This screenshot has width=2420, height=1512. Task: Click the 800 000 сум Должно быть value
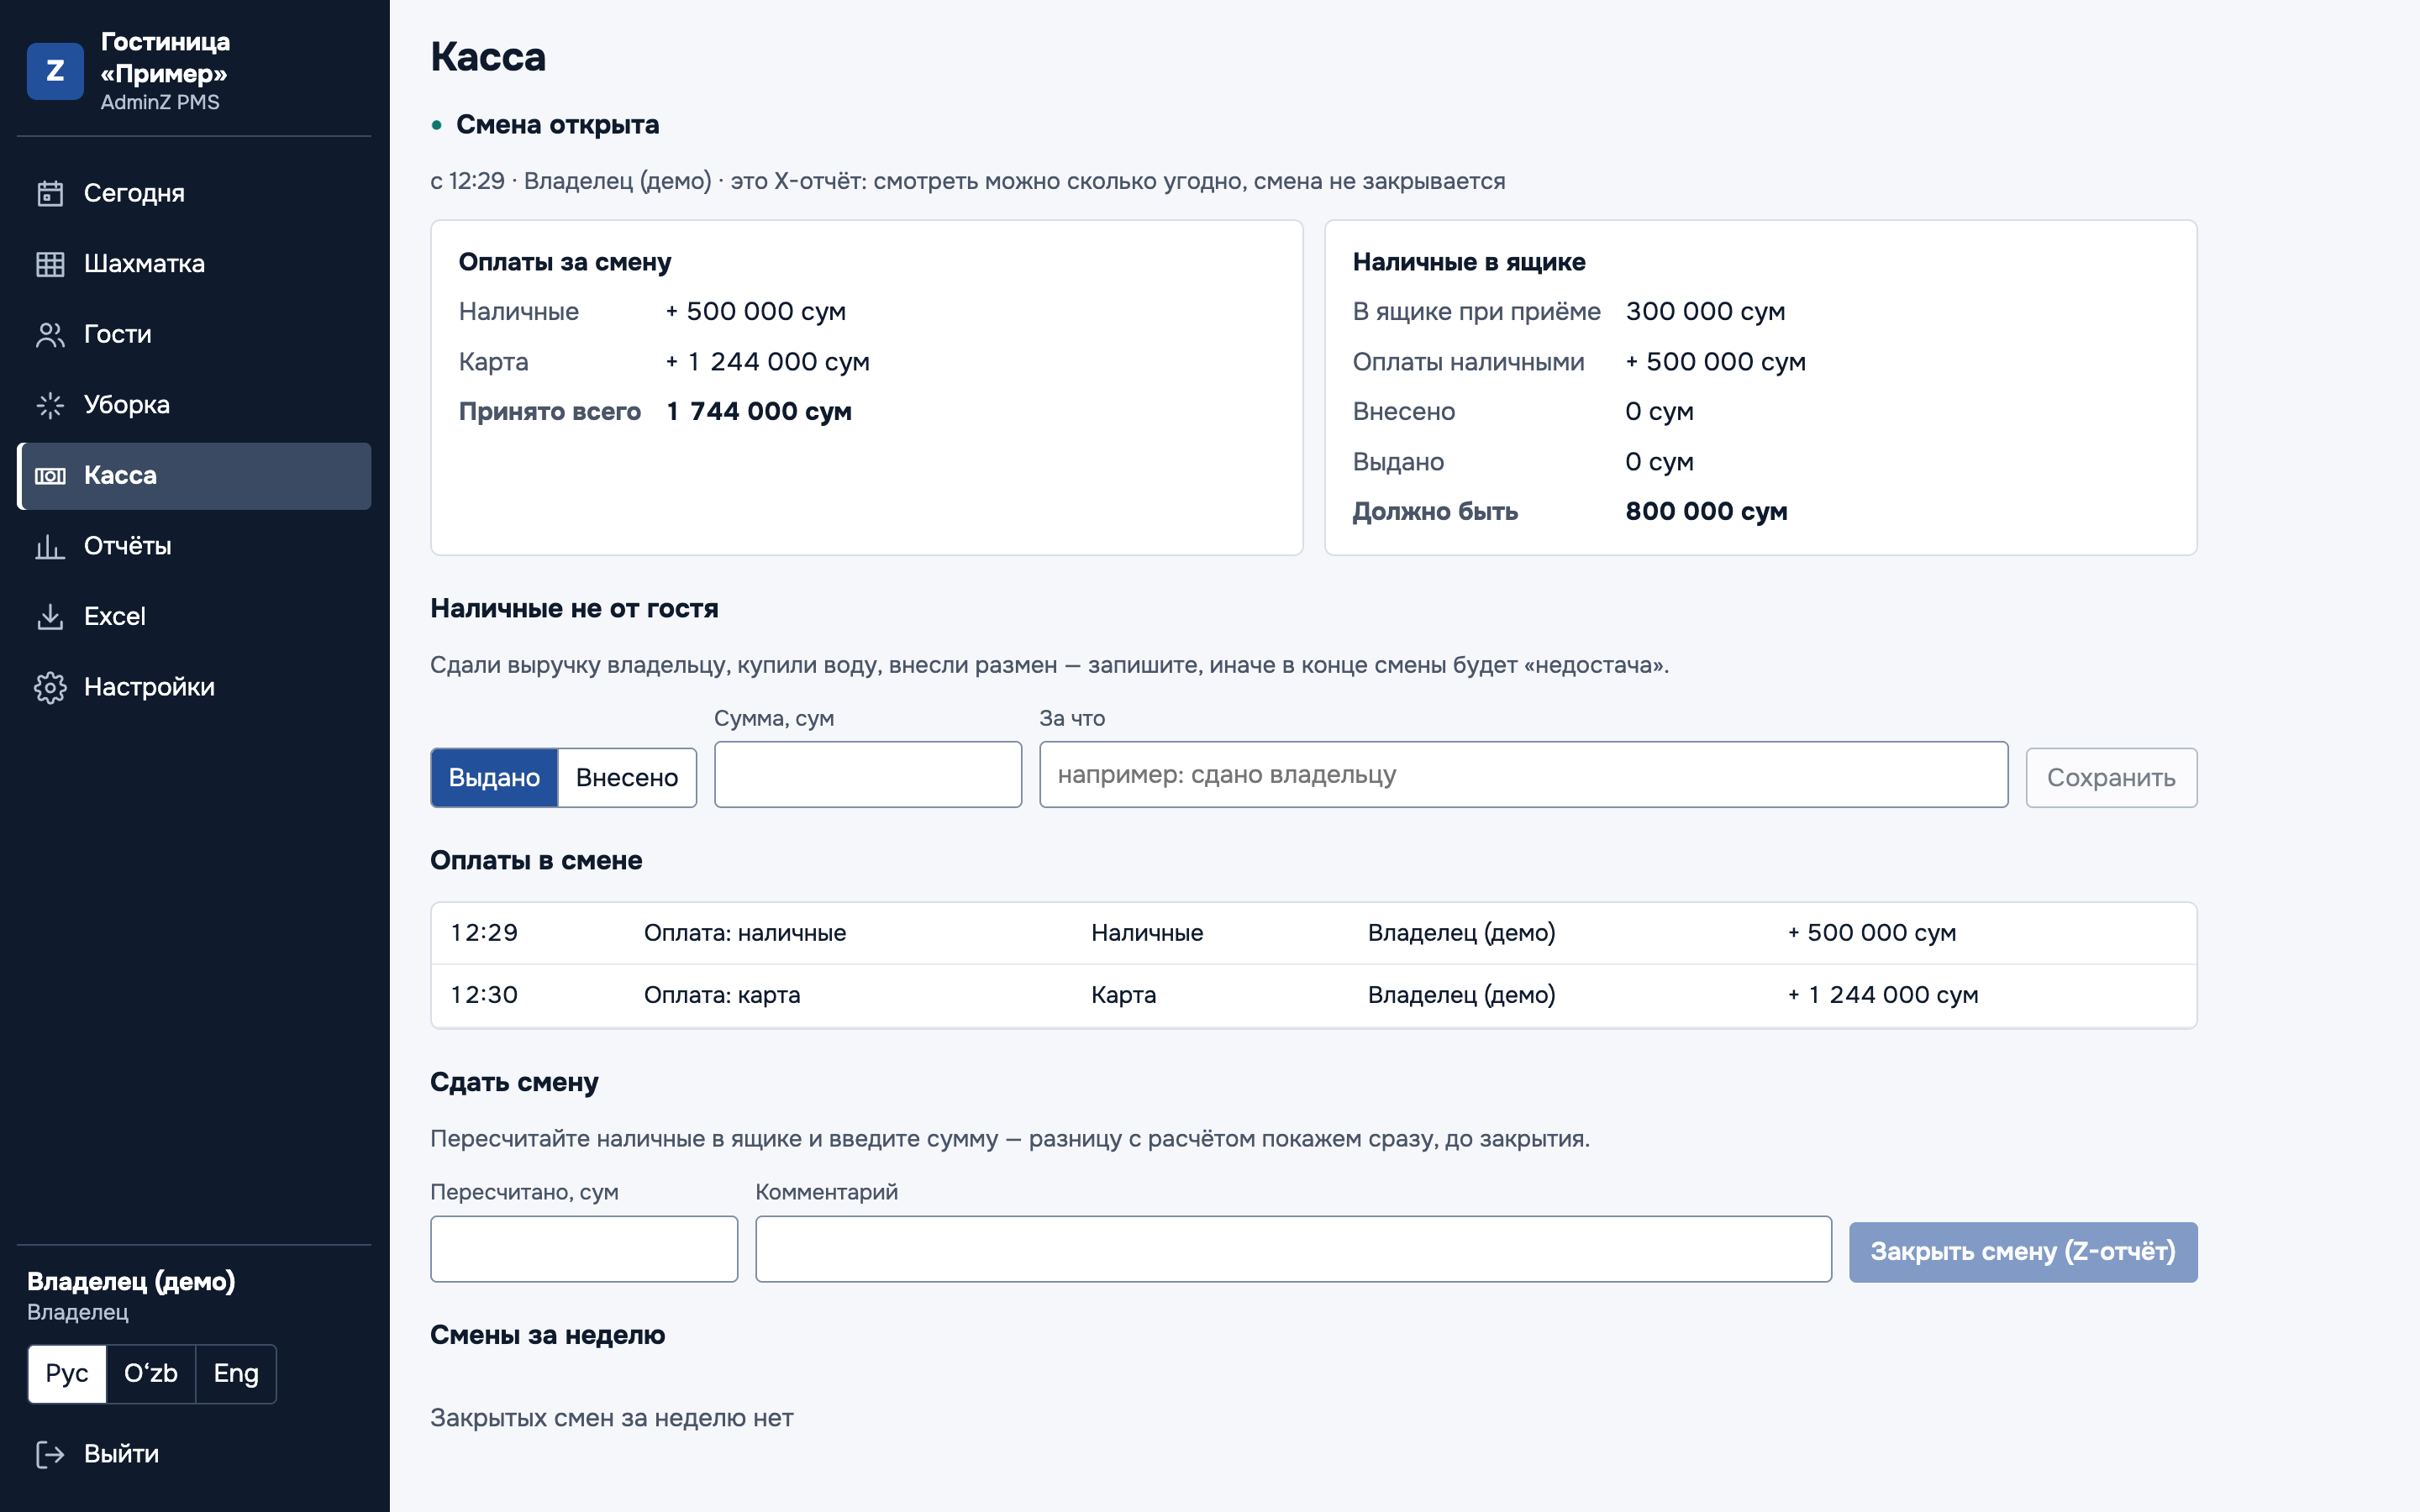(x=1706, y=511)
